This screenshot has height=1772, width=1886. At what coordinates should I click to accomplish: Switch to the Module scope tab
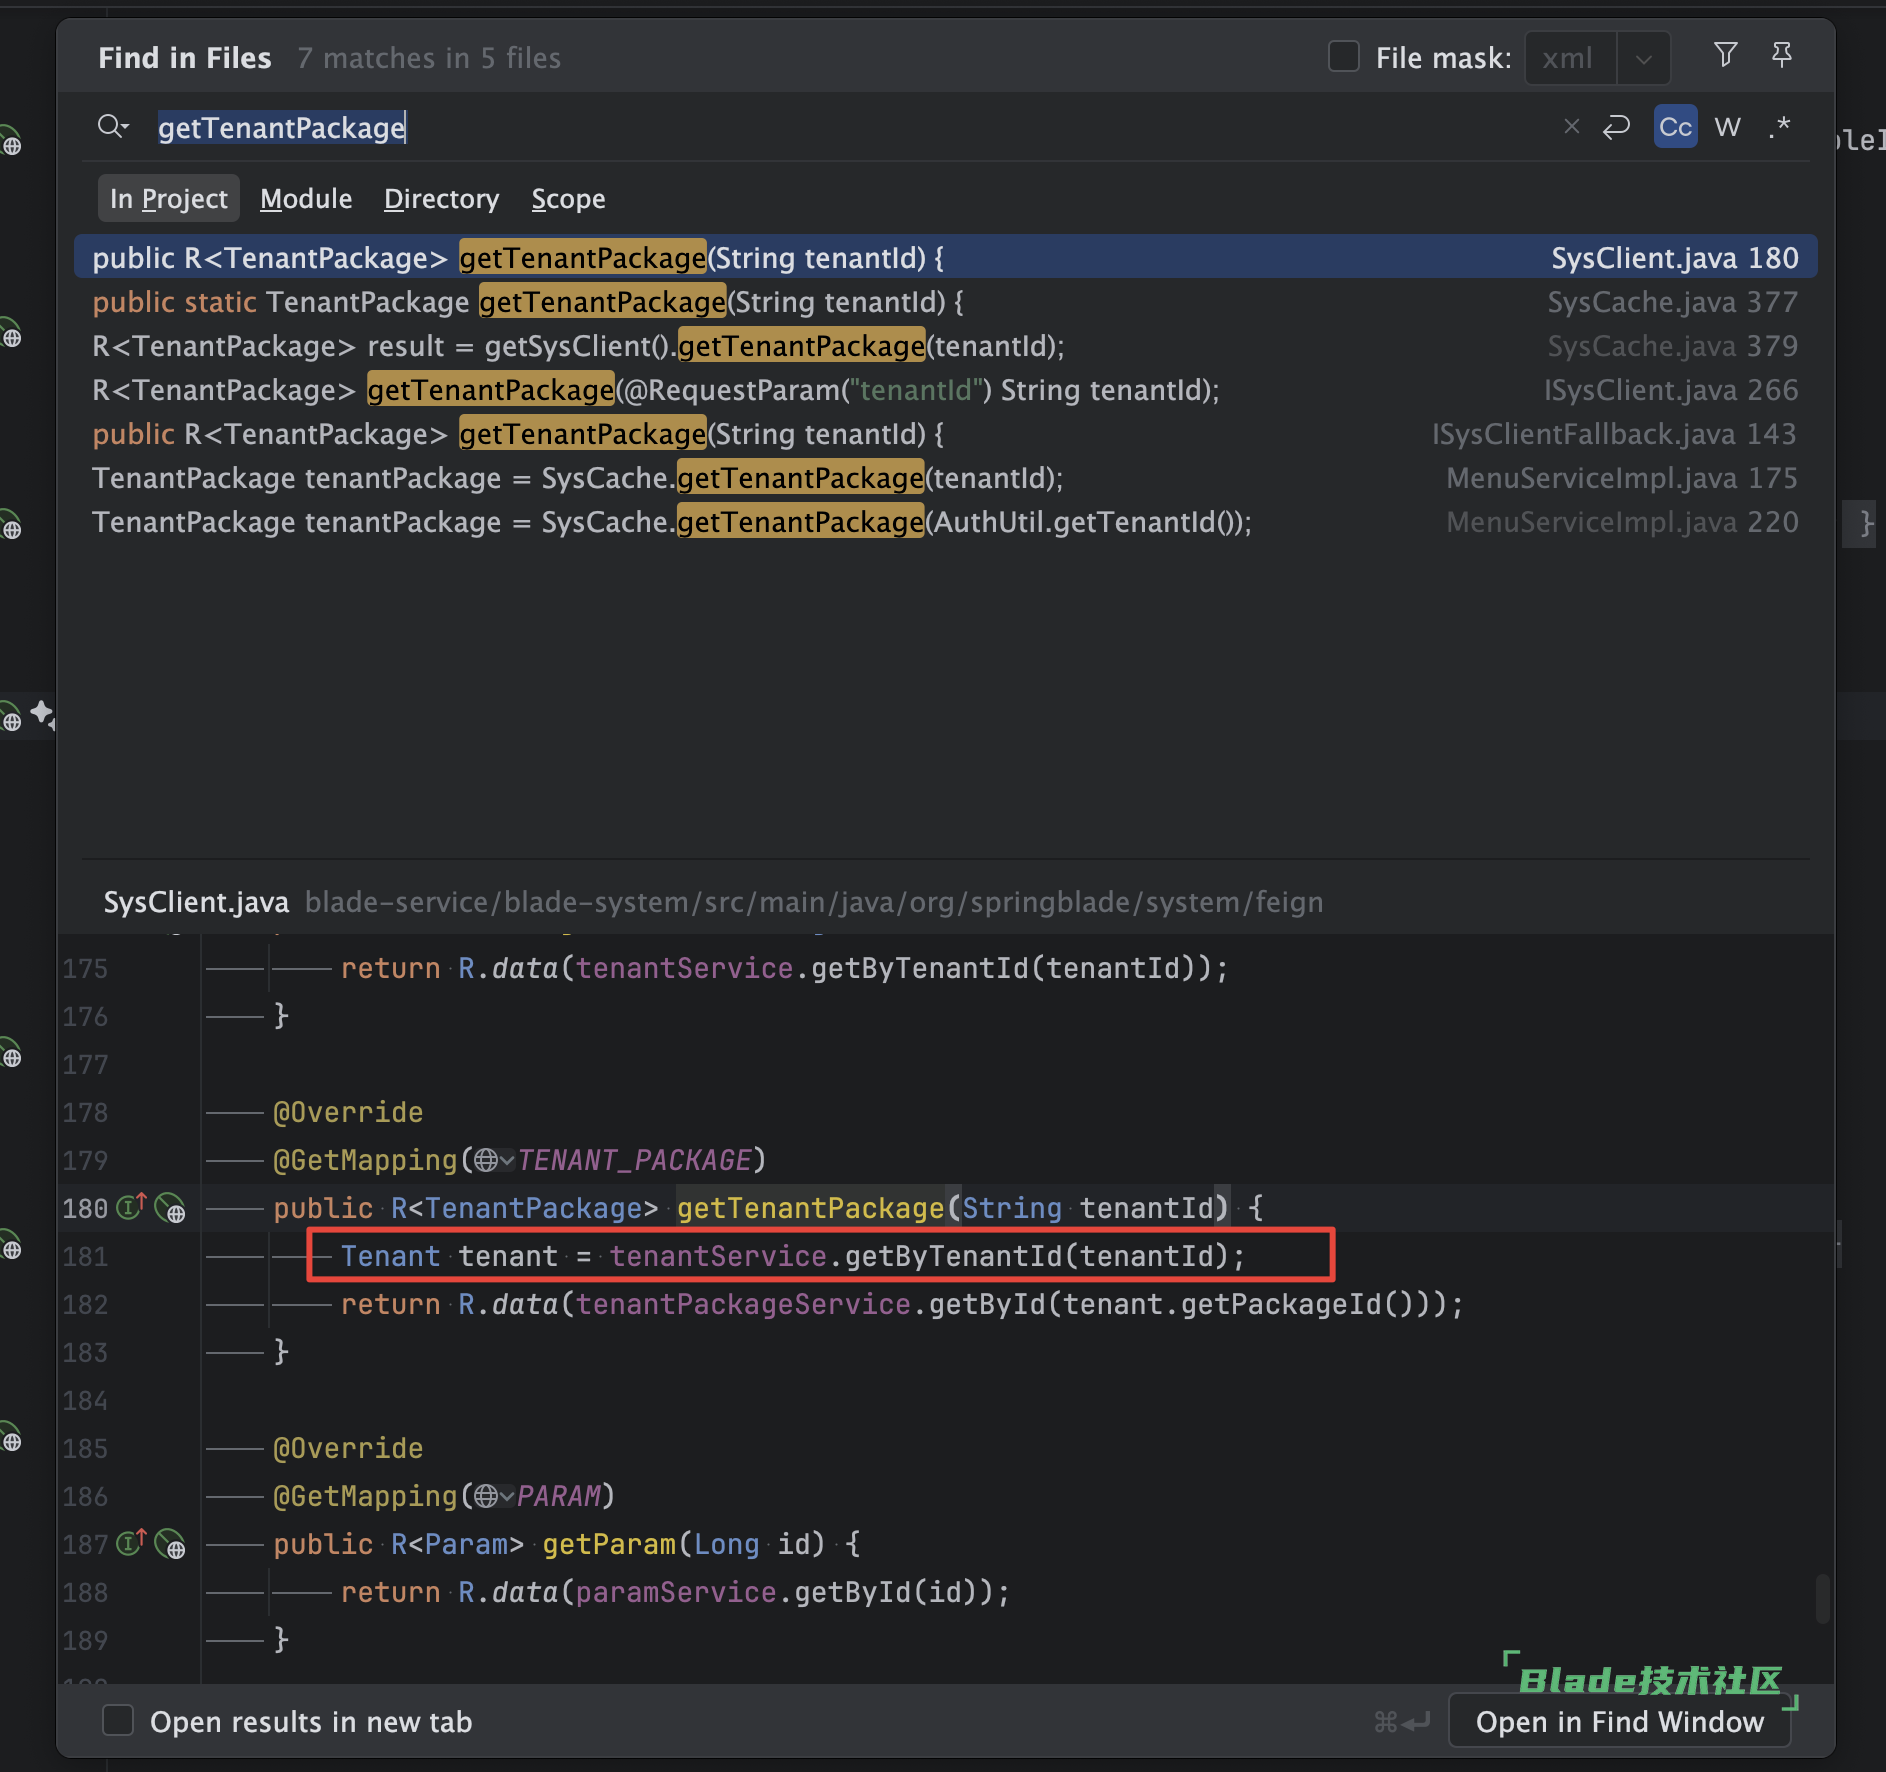[x=306, y=199]
